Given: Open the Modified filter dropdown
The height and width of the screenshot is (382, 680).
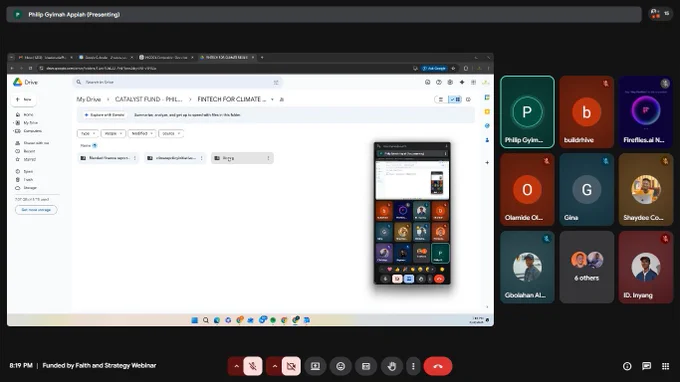Looking at the screenshot, I should [x=142, y=134].
